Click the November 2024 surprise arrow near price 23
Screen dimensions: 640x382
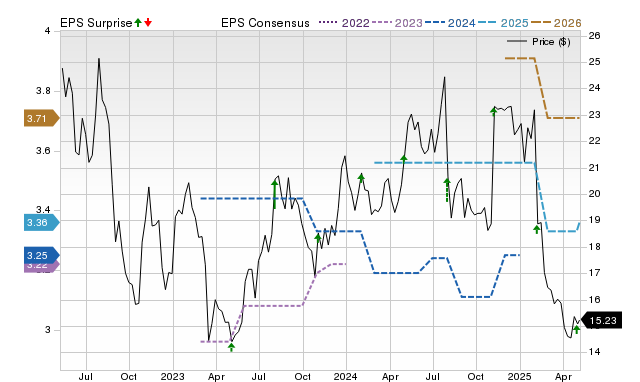[x=494, y=111]
